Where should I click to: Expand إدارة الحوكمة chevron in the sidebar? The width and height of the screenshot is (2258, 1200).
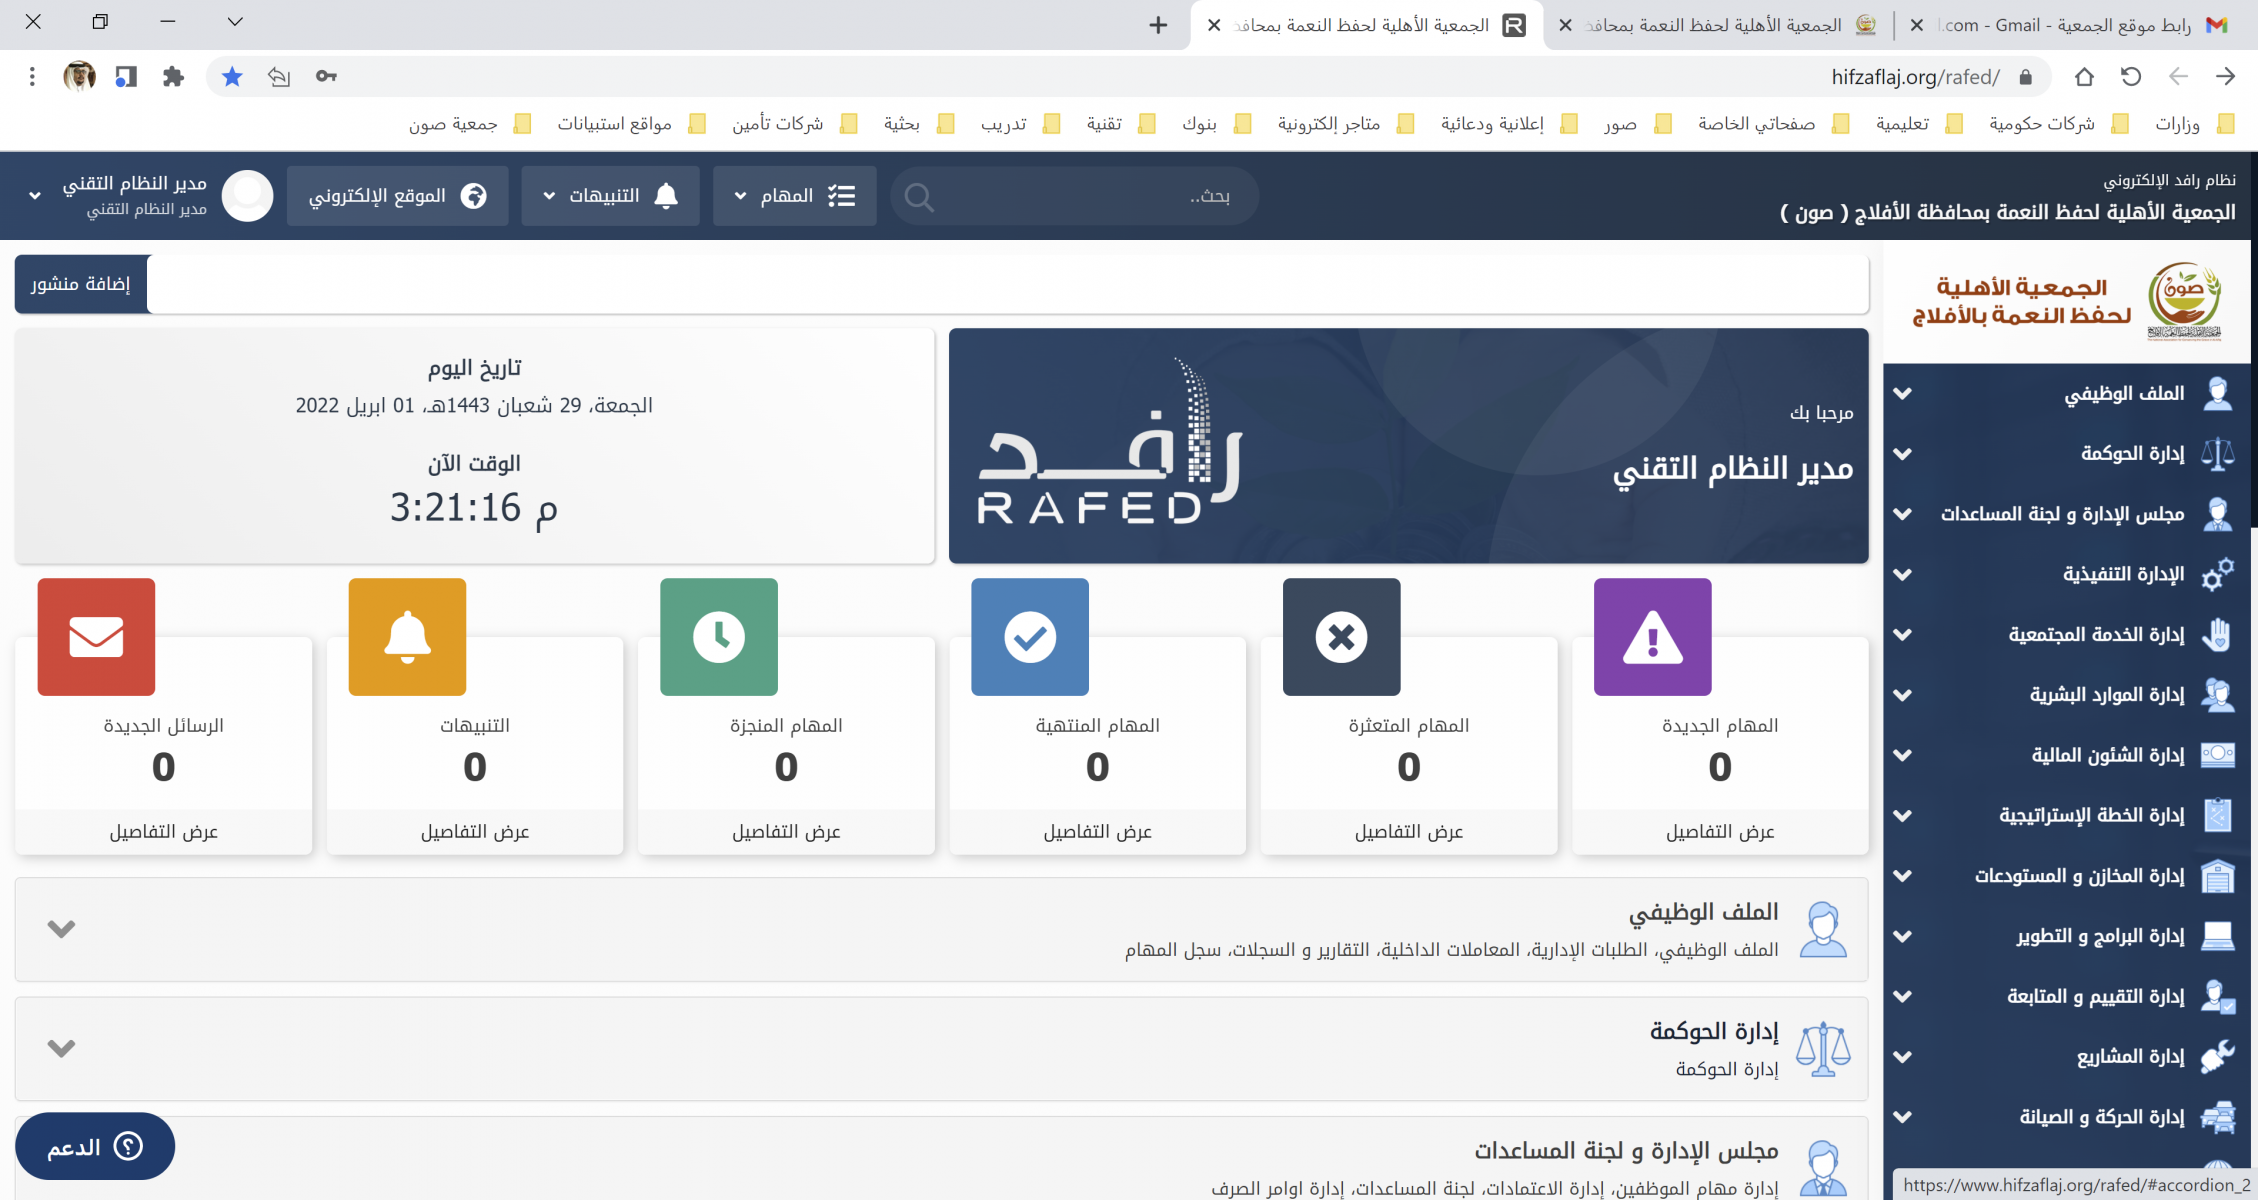(1902, 453)
